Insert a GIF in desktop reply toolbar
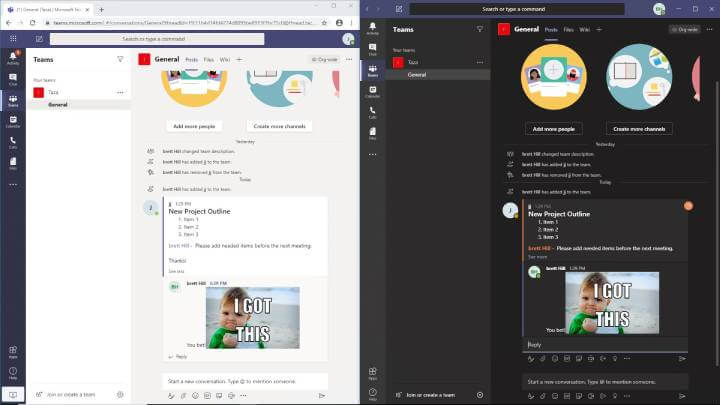720x405 pixels. (567, 359)
